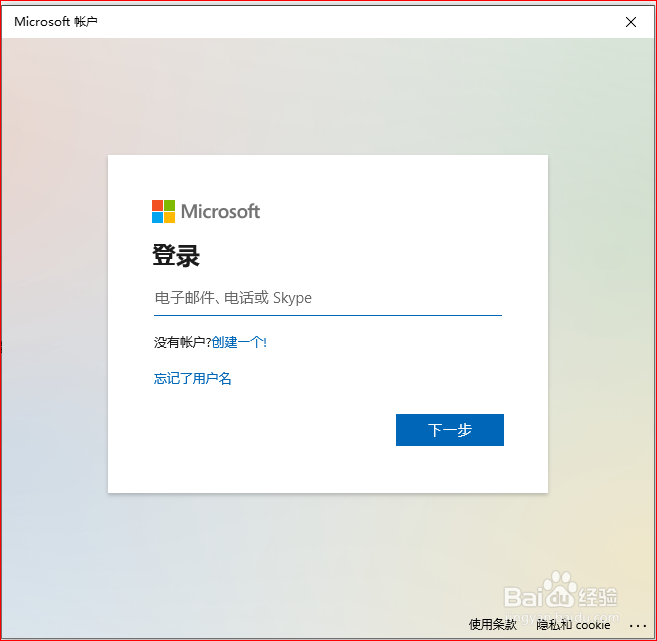Open the 忘记了用户名 forgot username link

coord(192,378)
